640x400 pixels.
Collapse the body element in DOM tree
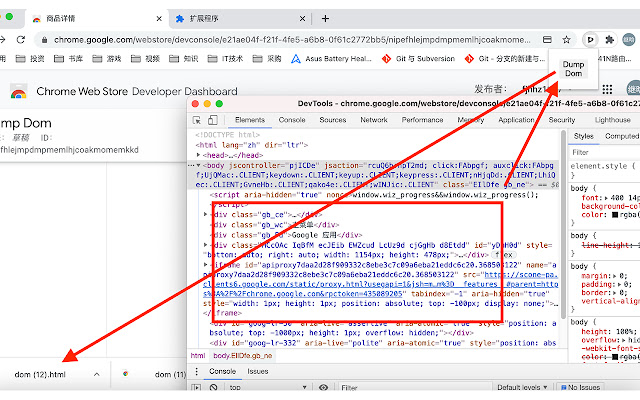click(x=199, y=165)
